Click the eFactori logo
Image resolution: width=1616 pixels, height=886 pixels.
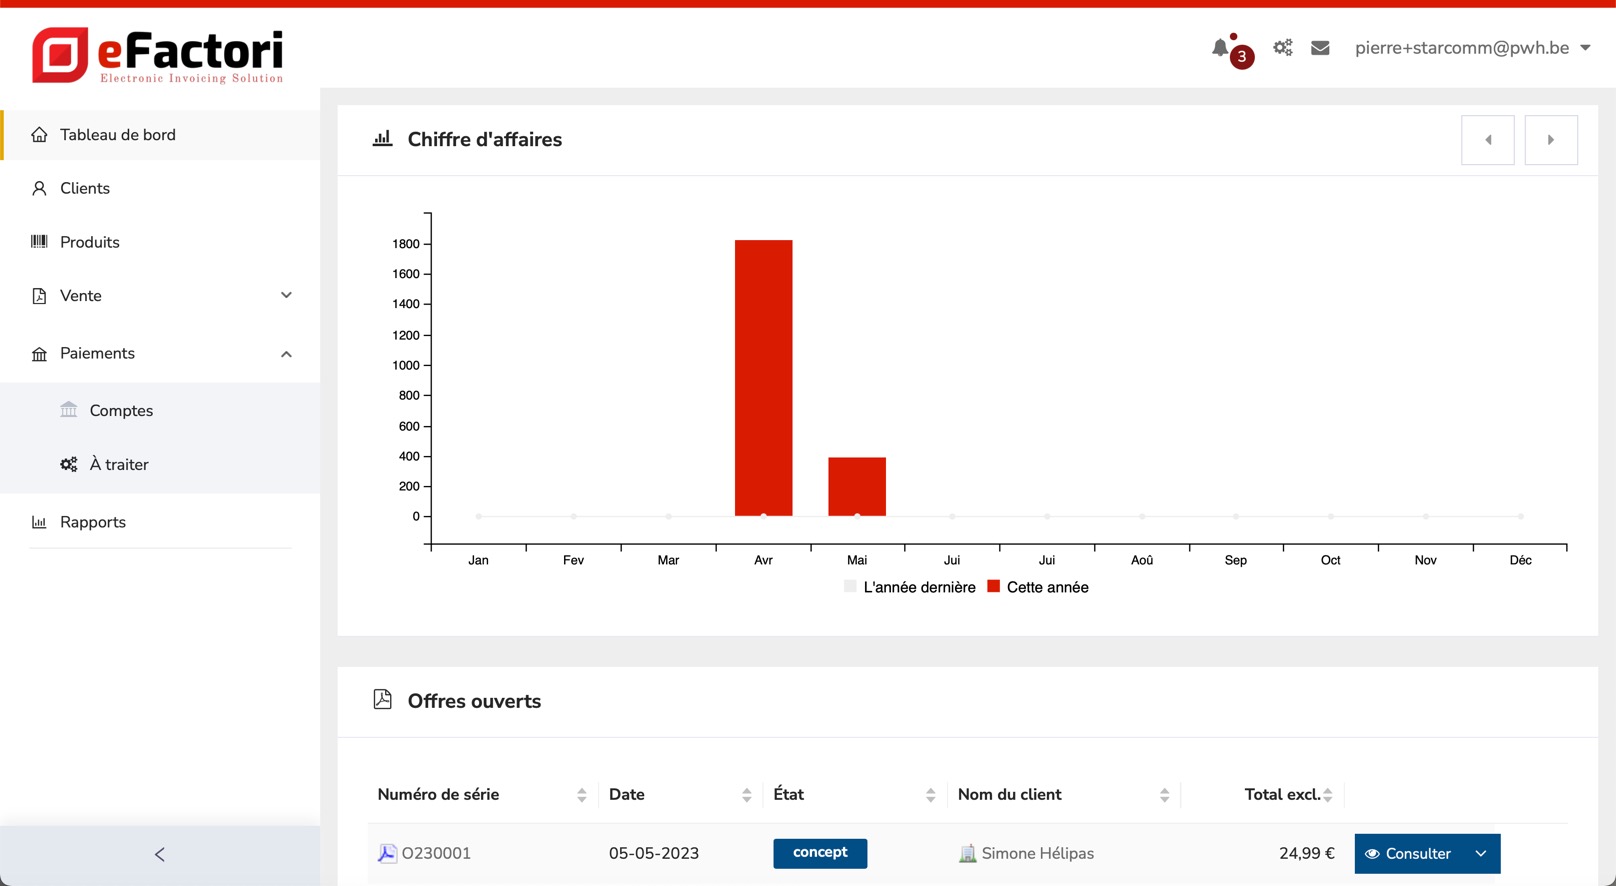[x=158, y=55]
